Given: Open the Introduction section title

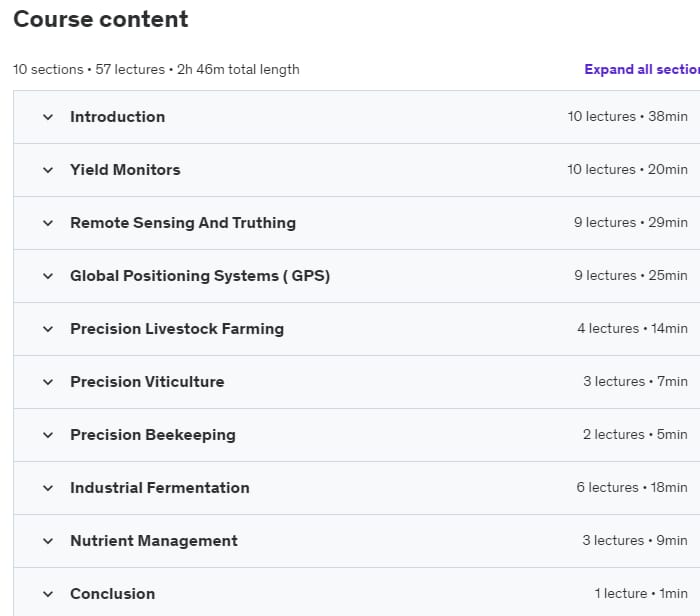Looking at the screenshot, I should [117, 117].
